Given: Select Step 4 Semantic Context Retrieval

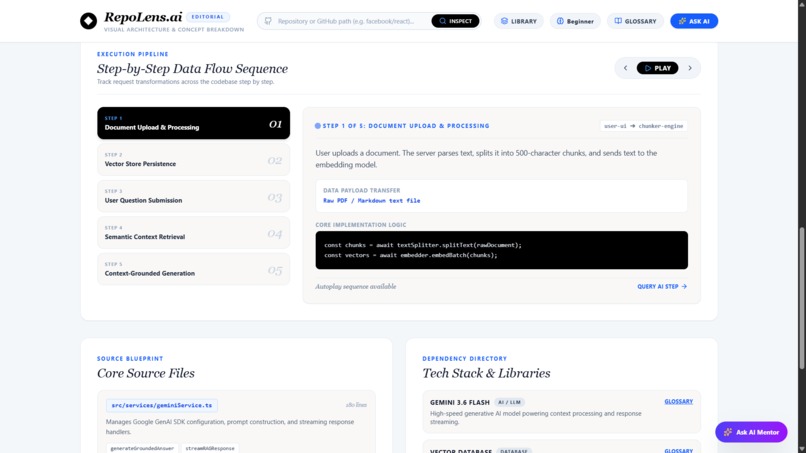Looking at the screenshot, I should tap(193, 232).
